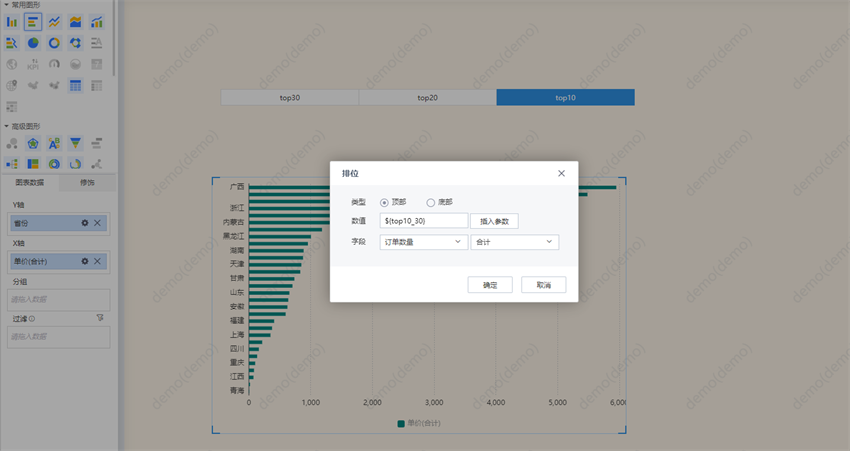
Task: Select the horizontal bar chart icon
Action: (x=33, y=22)
